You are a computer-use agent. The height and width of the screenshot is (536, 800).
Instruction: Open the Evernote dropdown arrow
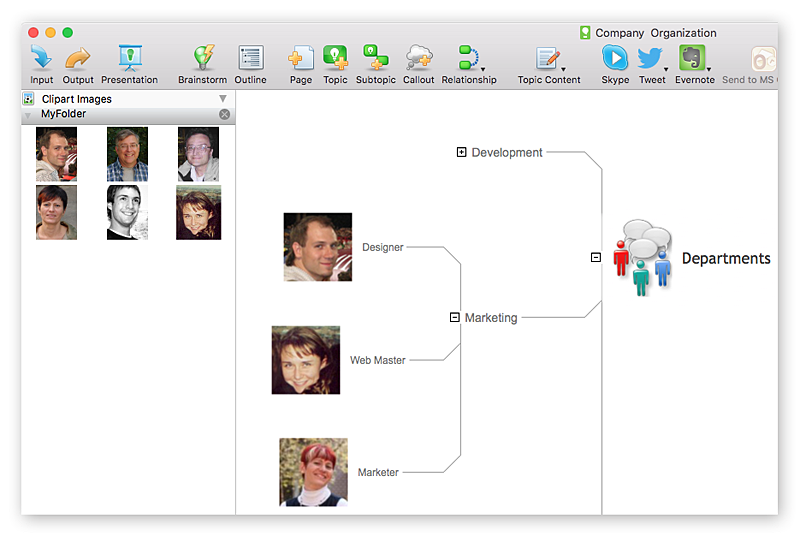pyautogui.click(x=709, y=69)
